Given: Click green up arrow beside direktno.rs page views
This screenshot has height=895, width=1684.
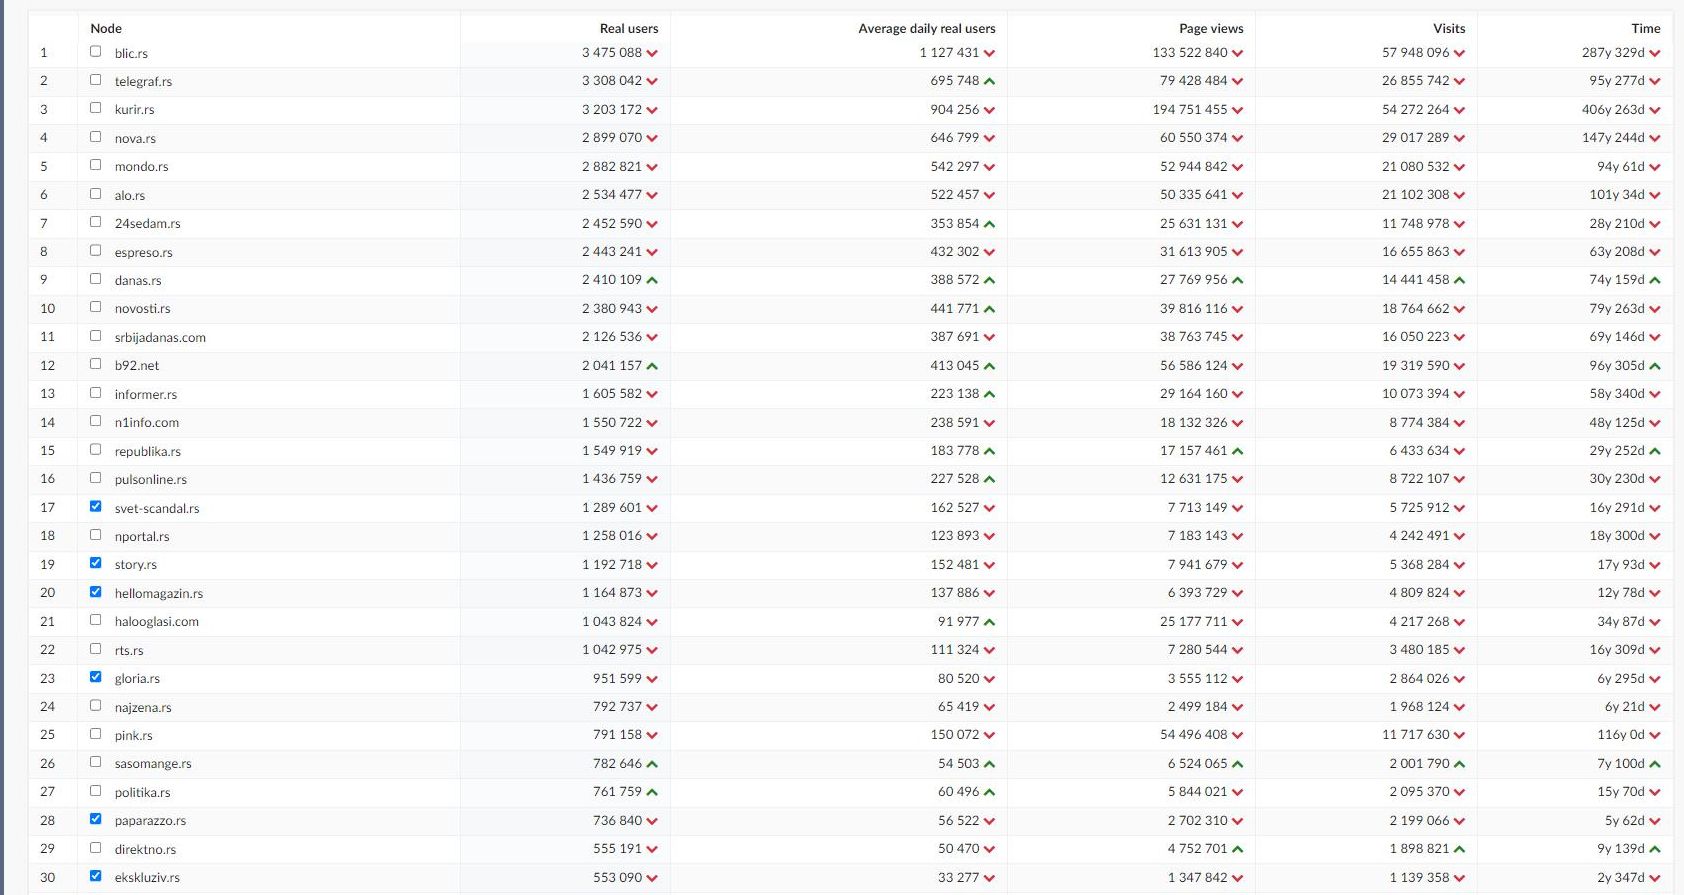Looking at the screenshot, I should click(1238, 849).
